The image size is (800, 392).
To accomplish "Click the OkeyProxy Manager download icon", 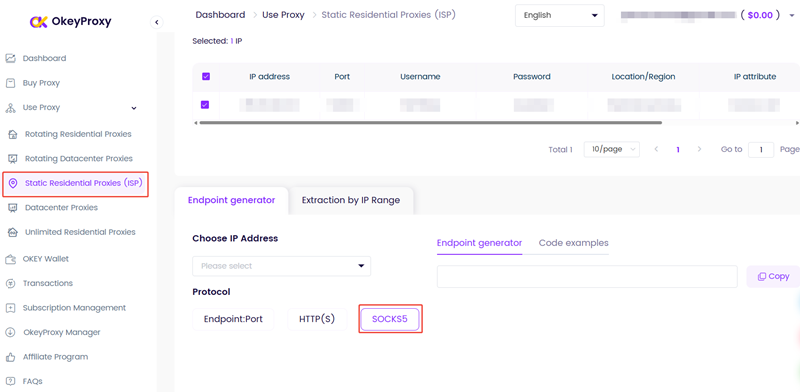I will tap(10, 332).
